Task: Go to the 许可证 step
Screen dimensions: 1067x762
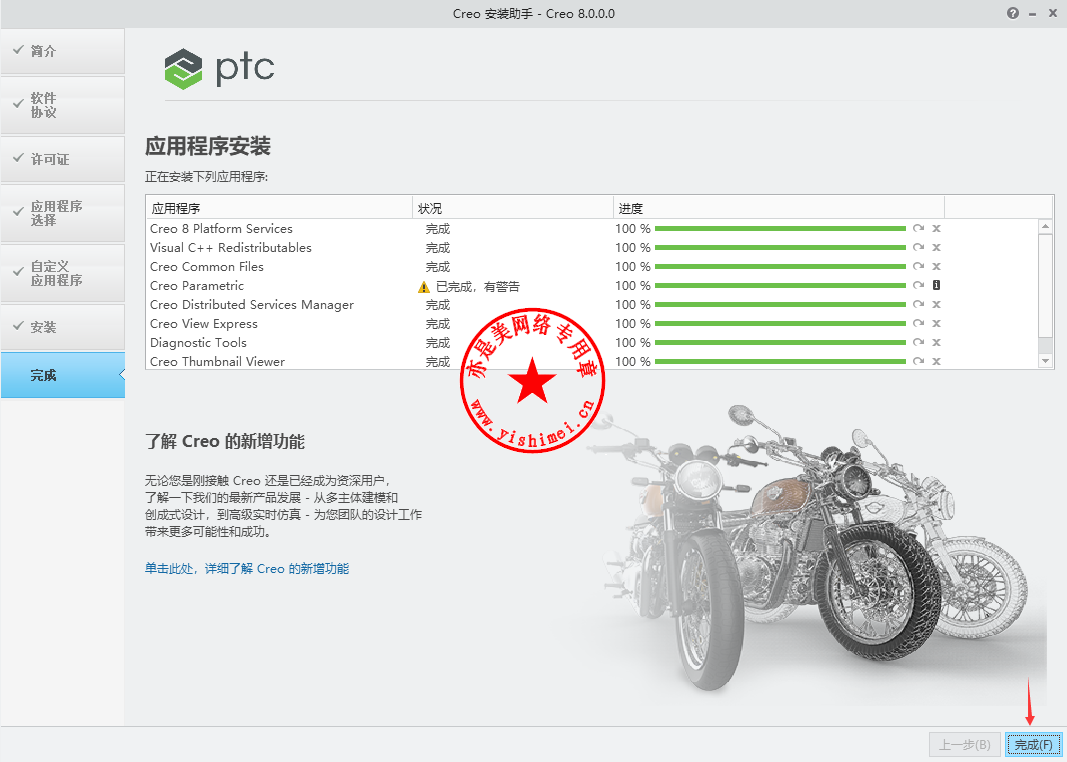Action: pos(63,159)
